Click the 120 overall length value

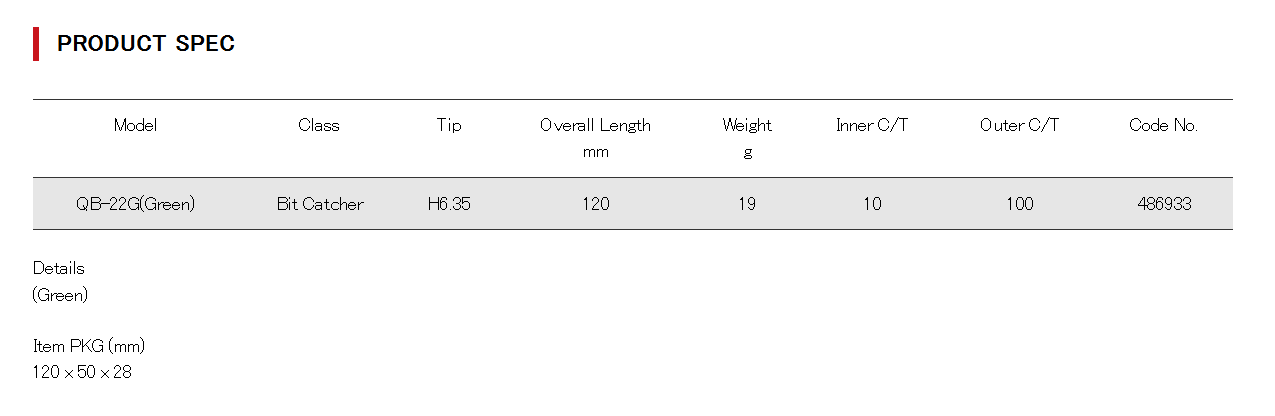595,204
